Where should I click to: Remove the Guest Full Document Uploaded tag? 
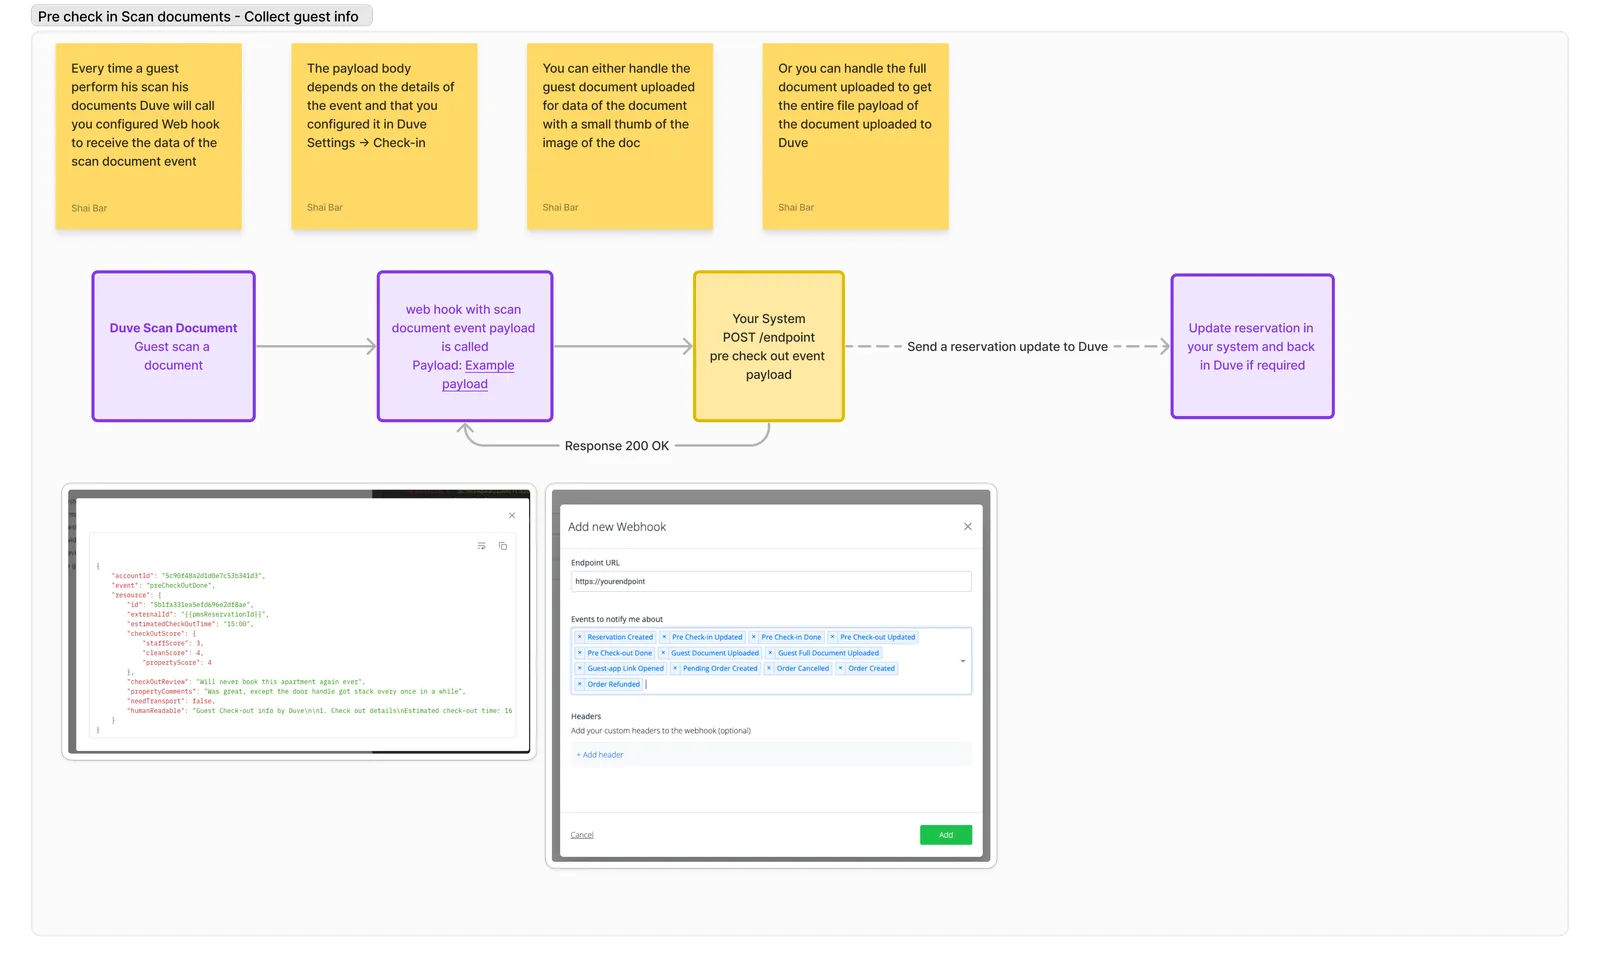click(771, 653)
